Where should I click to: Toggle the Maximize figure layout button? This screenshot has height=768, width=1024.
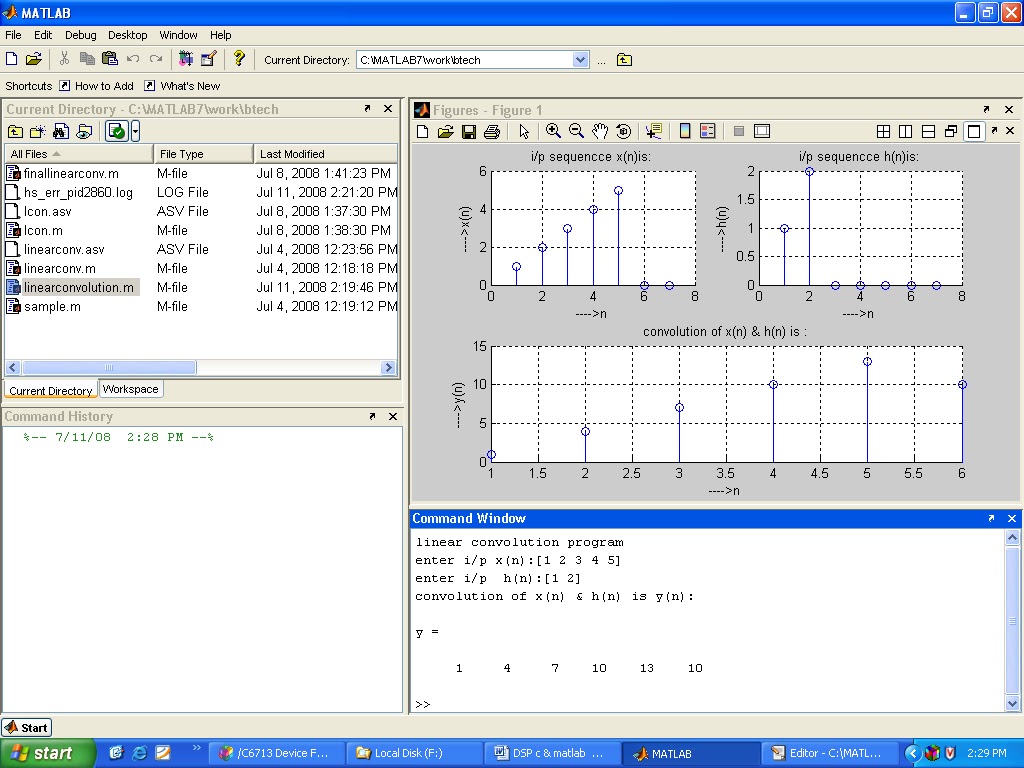click(973, 131)
